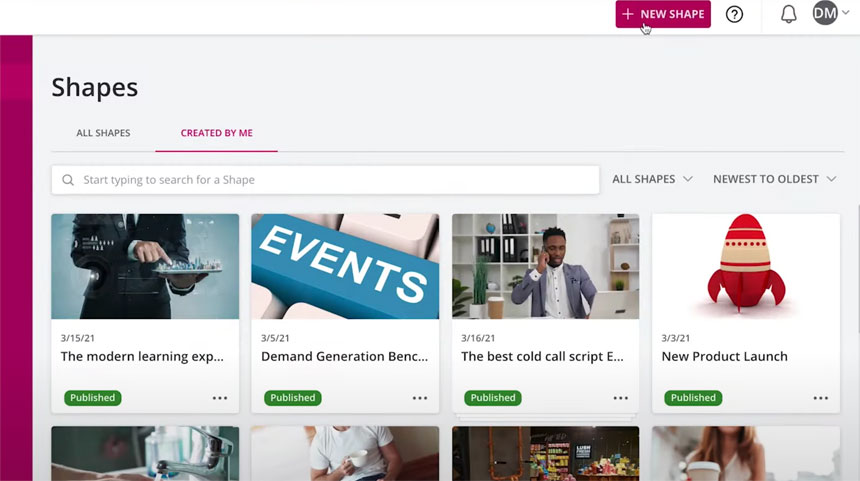Open the help question mark icon
This screenshot has height=481, width=860.
734,14
